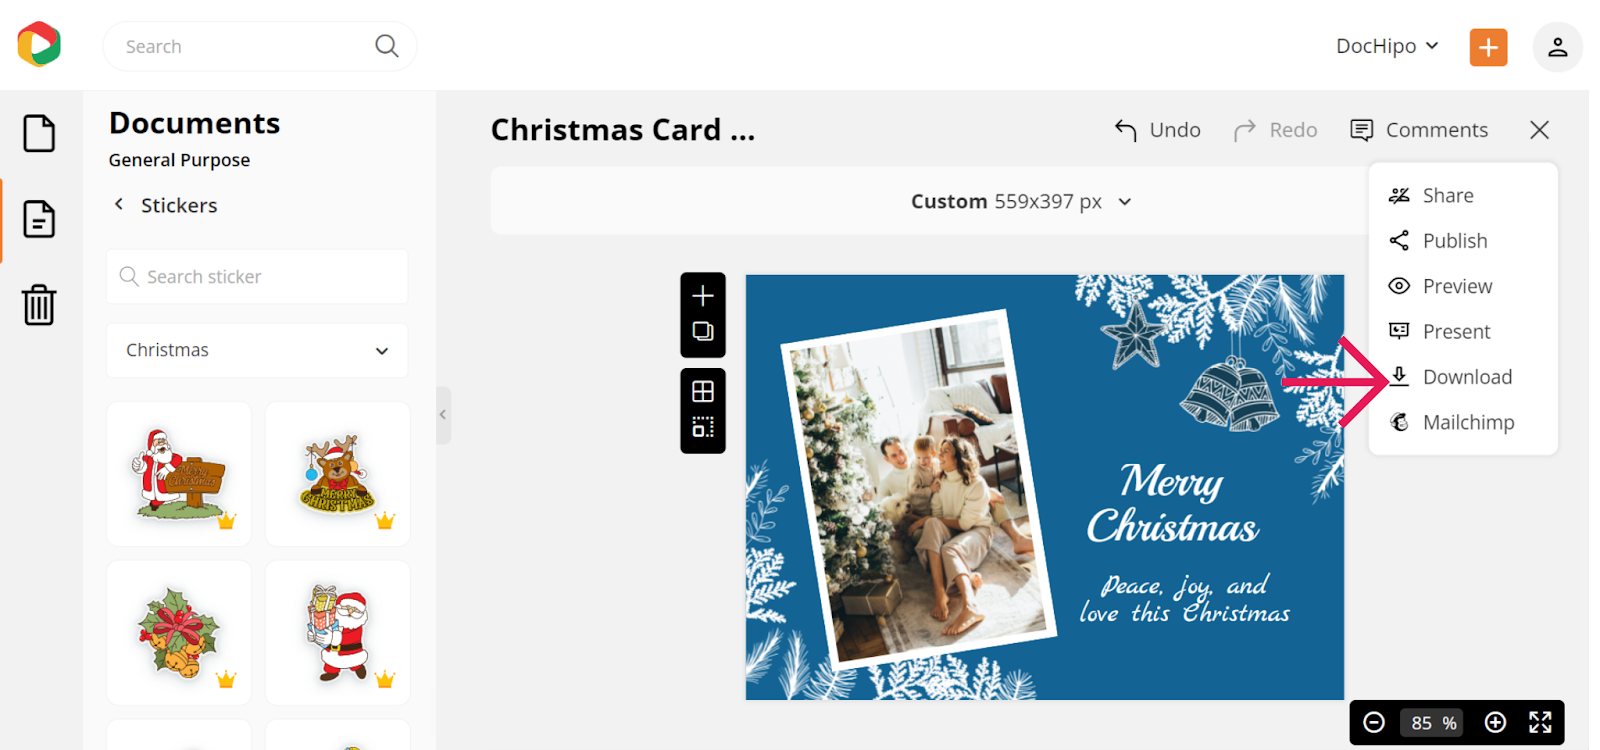Click the duplicate page icon
This screenshot has width=1600, height=750.
(703, 331)
